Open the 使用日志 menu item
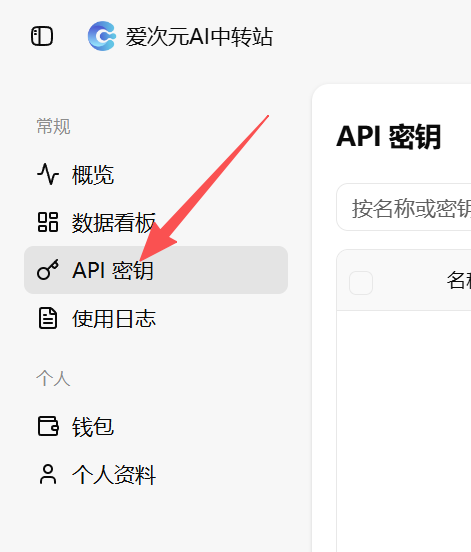This screenshot has width=471, height=552. [x=156, y=318]
